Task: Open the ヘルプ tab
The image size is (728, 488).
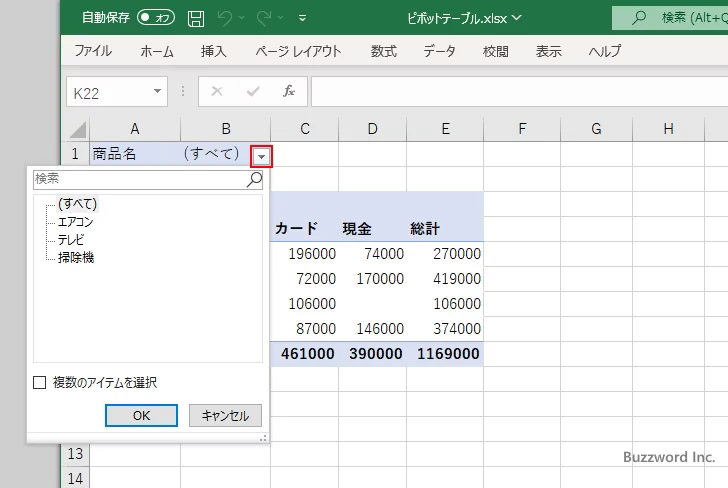Action: (604, 51)
